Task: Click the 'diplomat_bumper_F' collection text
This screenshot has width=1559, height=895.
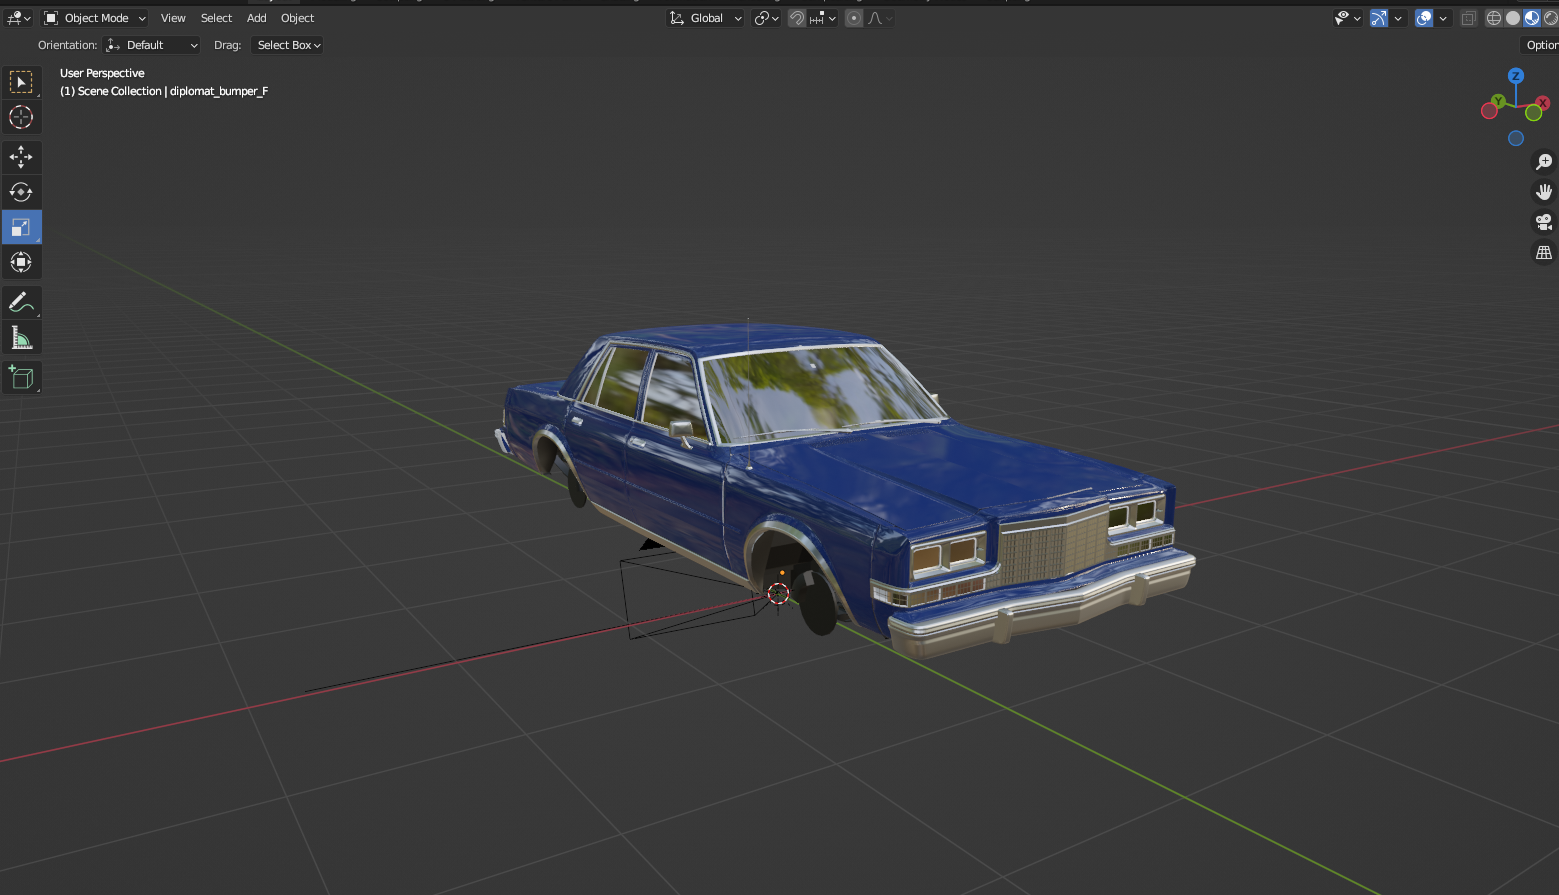Action: (x=219, y=91)
